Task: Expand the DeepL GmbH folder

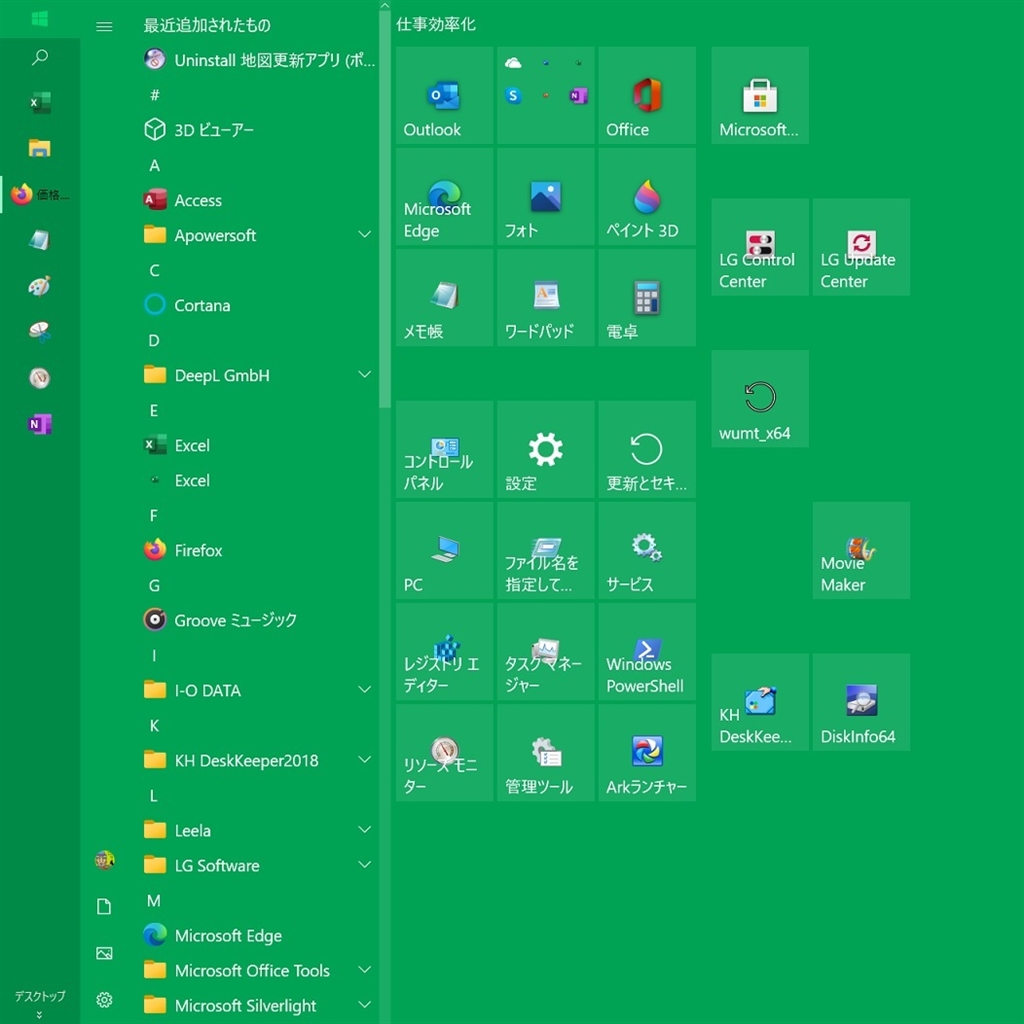Action: coord(258,375)
